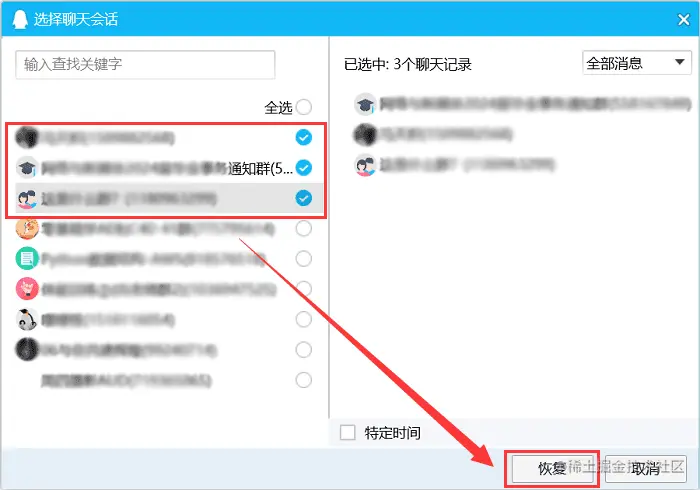Select the last chat's radio circle

tap(304, 380)
